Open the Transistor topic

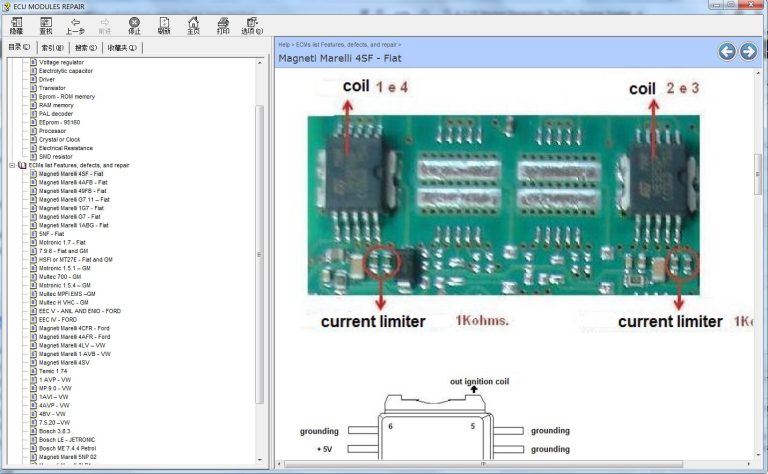pos(52,88)
